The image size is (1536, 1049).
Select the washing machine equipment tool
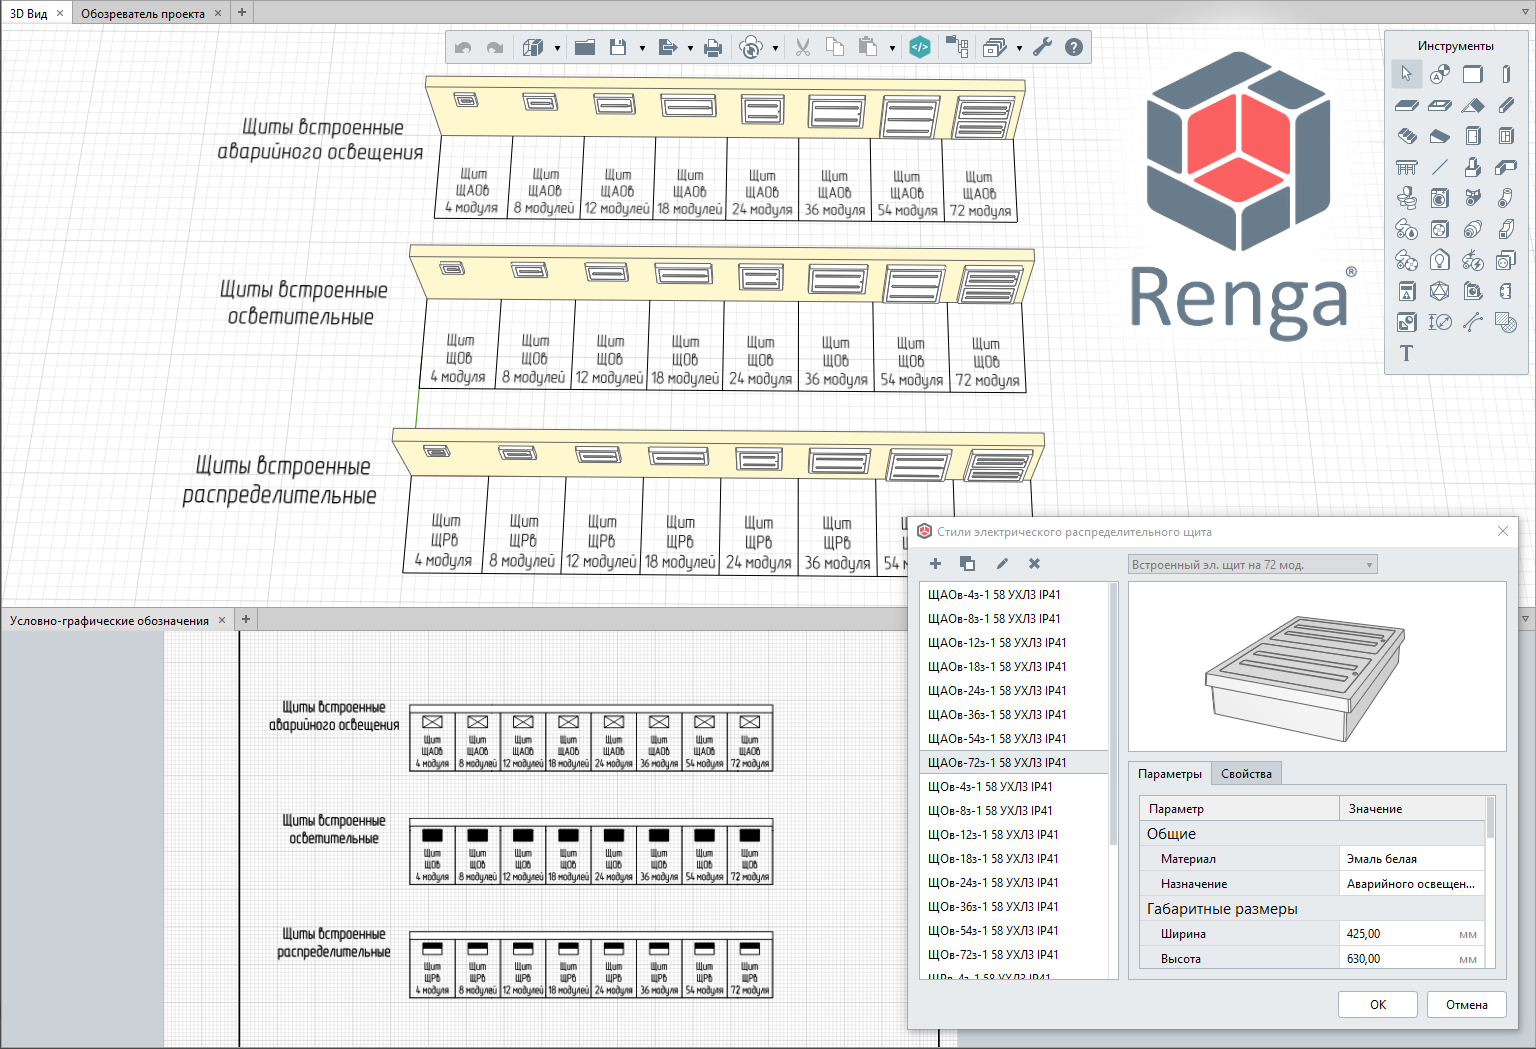pos(1439,198)
